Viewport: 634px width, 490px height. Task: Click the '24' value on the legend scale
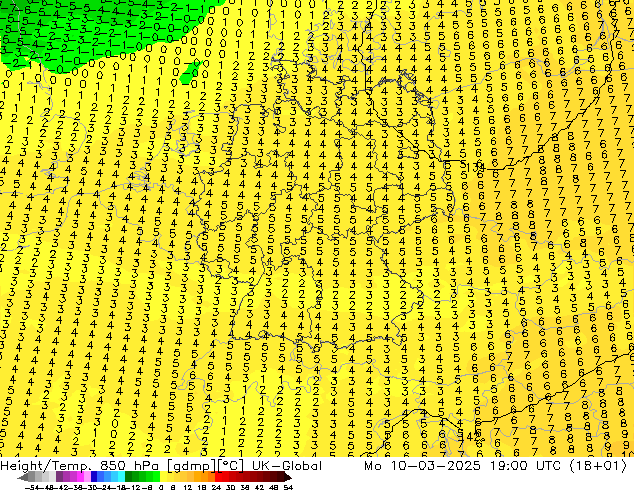point(216,487)
